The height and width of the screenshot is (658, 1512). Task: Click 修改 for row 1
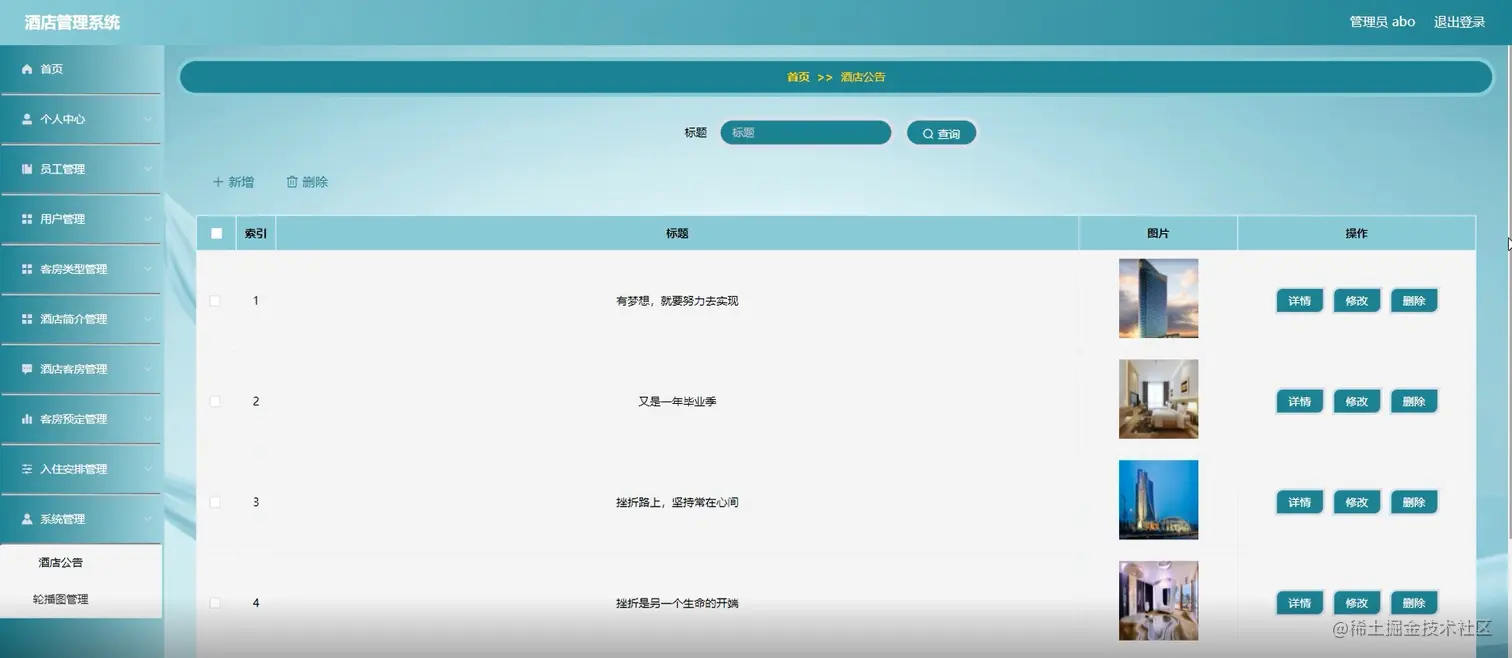coord(1356,301)
